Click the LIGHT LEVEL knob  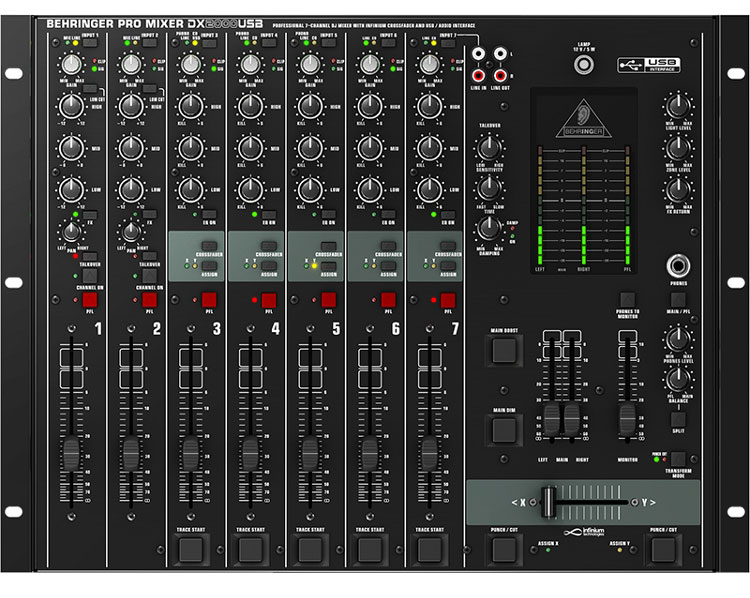[678, 106]
